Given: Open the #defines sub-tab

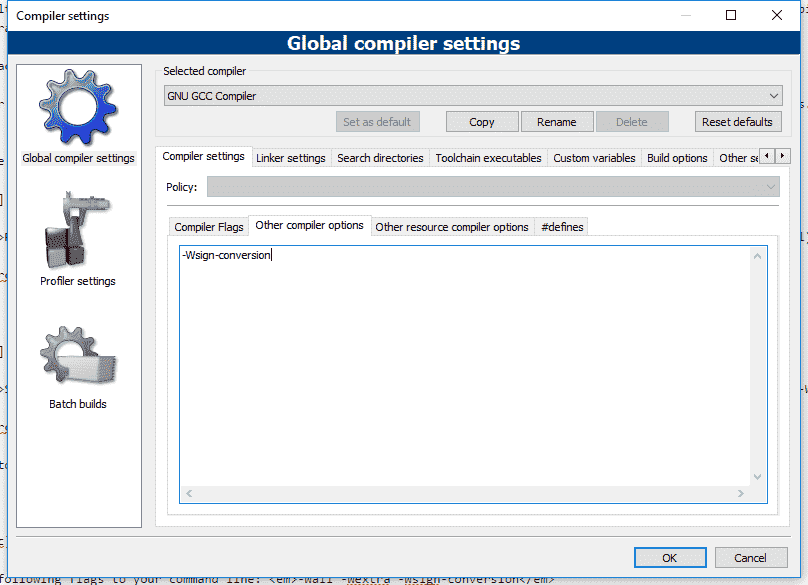Looking at the screenshot, I should click(562, 227).
